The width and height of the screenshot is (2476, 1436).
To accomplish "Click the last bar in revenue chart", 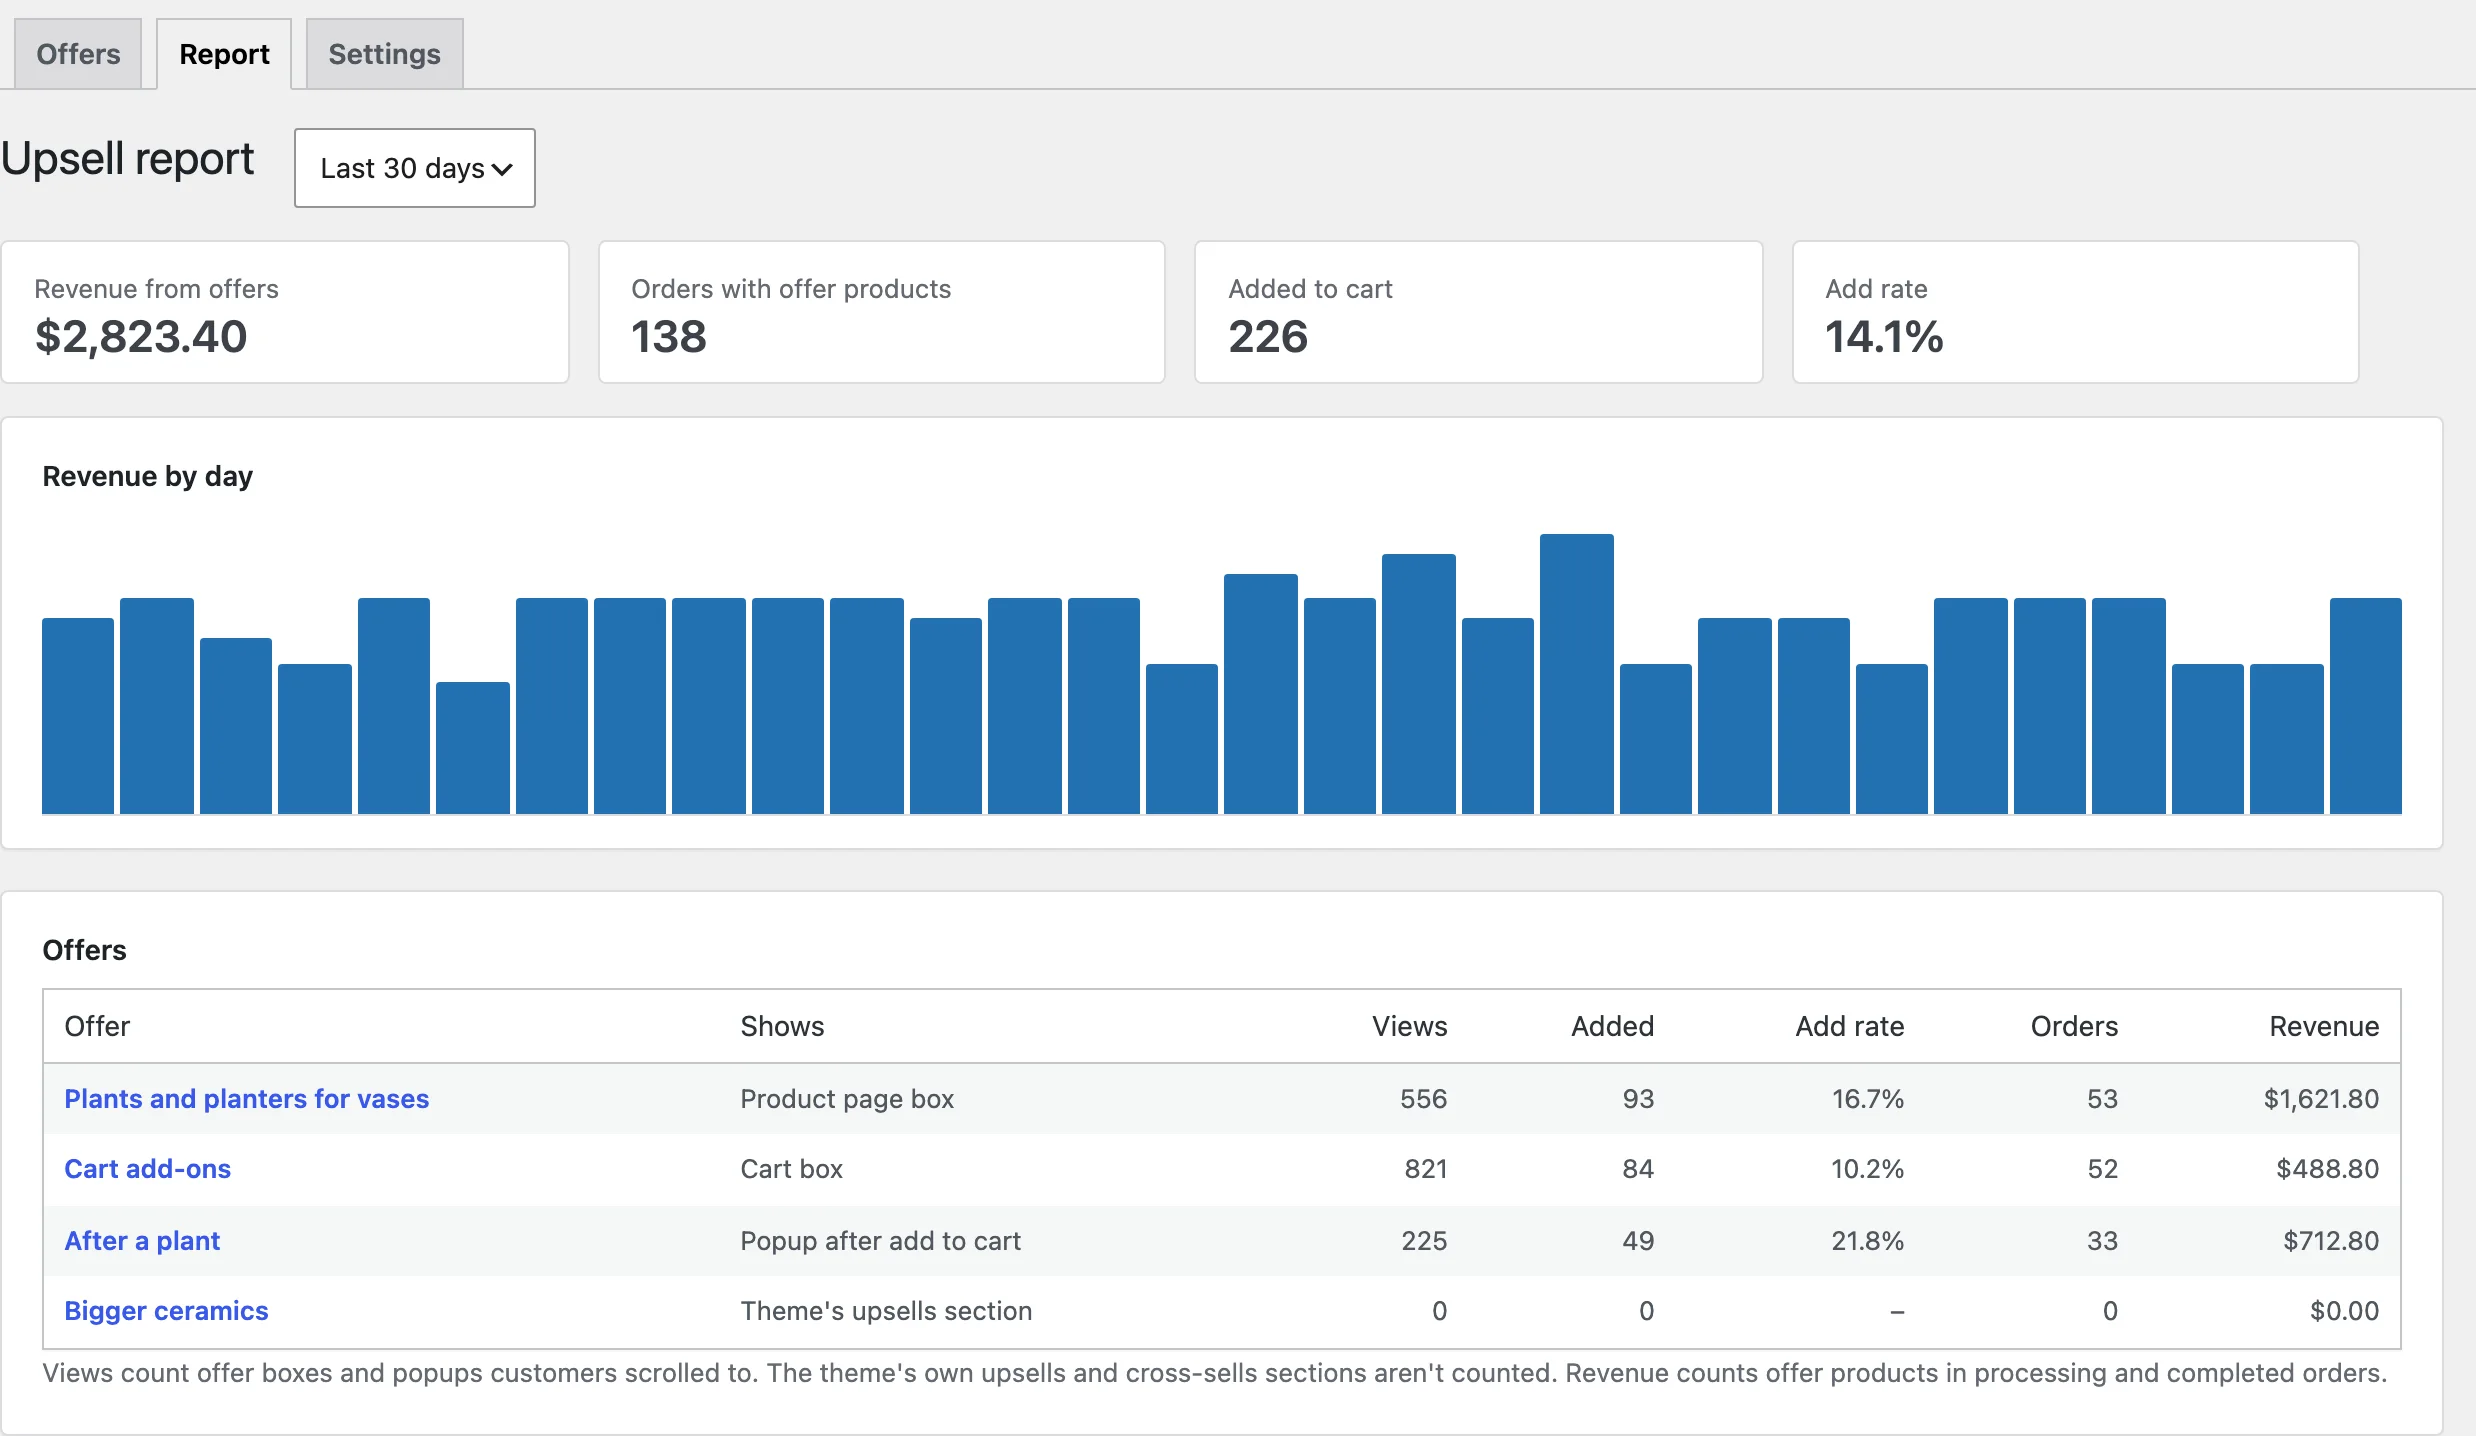I will (x=2366, y=706).
